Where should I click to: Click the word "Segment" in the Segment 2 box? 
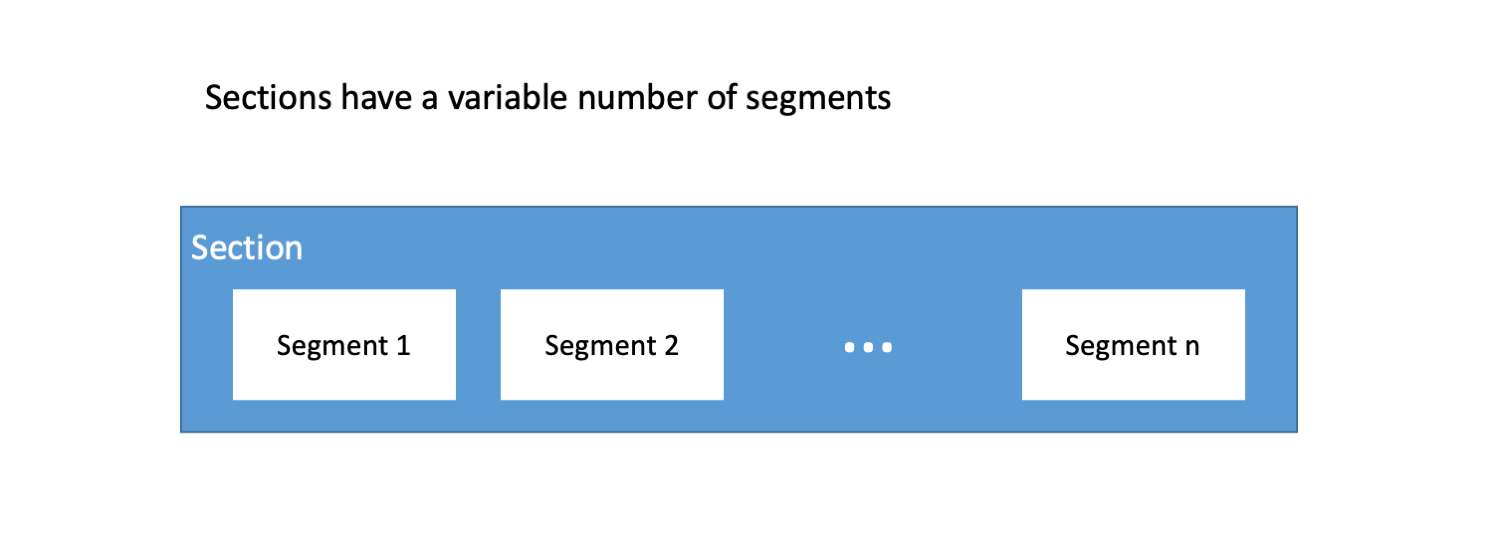pyautogui.click(x=600, y=347)
